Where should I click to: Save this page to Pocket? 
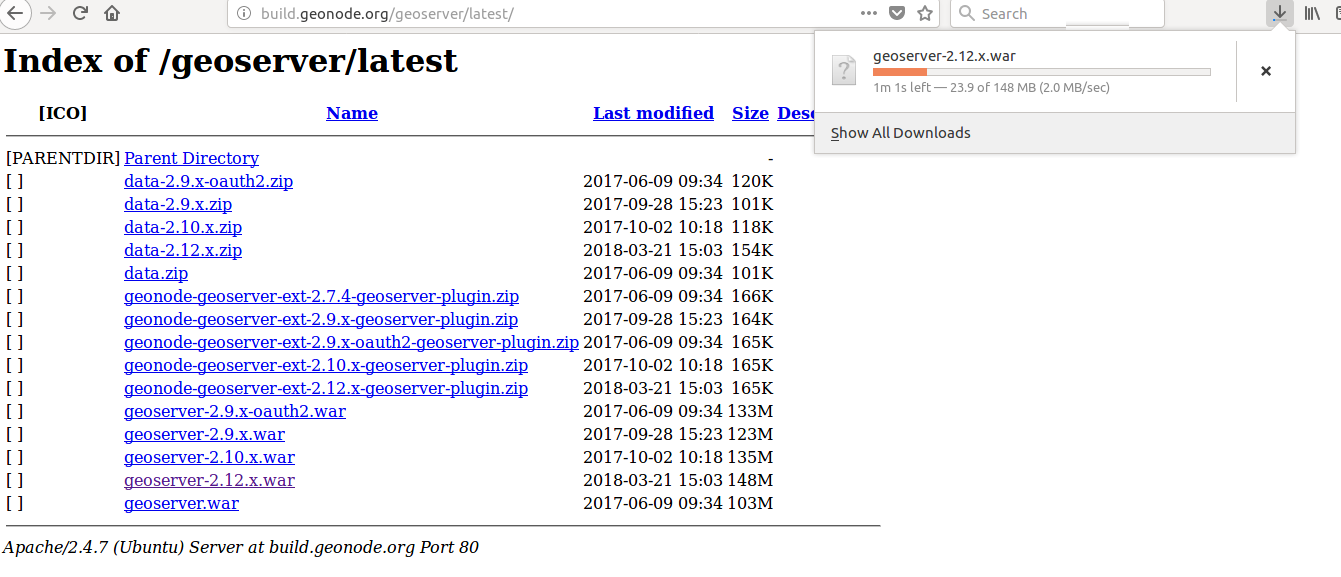(x=897, y=13)
